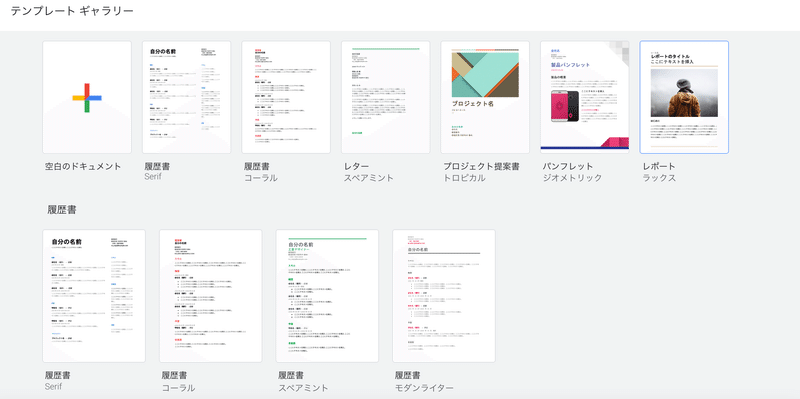Open Serif resume thumbnail in 履歴書 section
800x399 pixels.
tap(94, 296)
